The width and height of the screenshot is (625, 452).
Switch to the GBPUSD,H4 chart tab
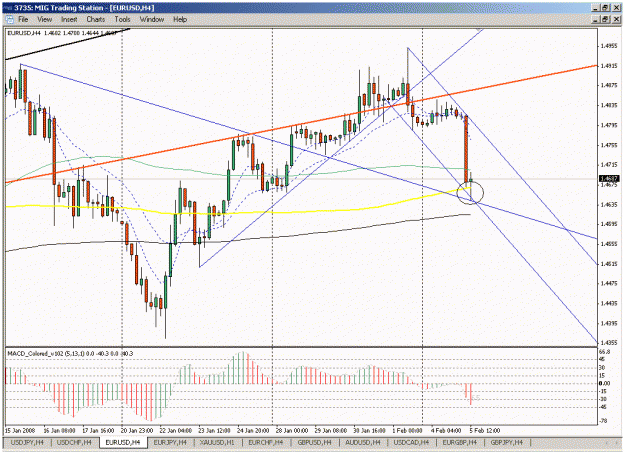pos(314,442)
